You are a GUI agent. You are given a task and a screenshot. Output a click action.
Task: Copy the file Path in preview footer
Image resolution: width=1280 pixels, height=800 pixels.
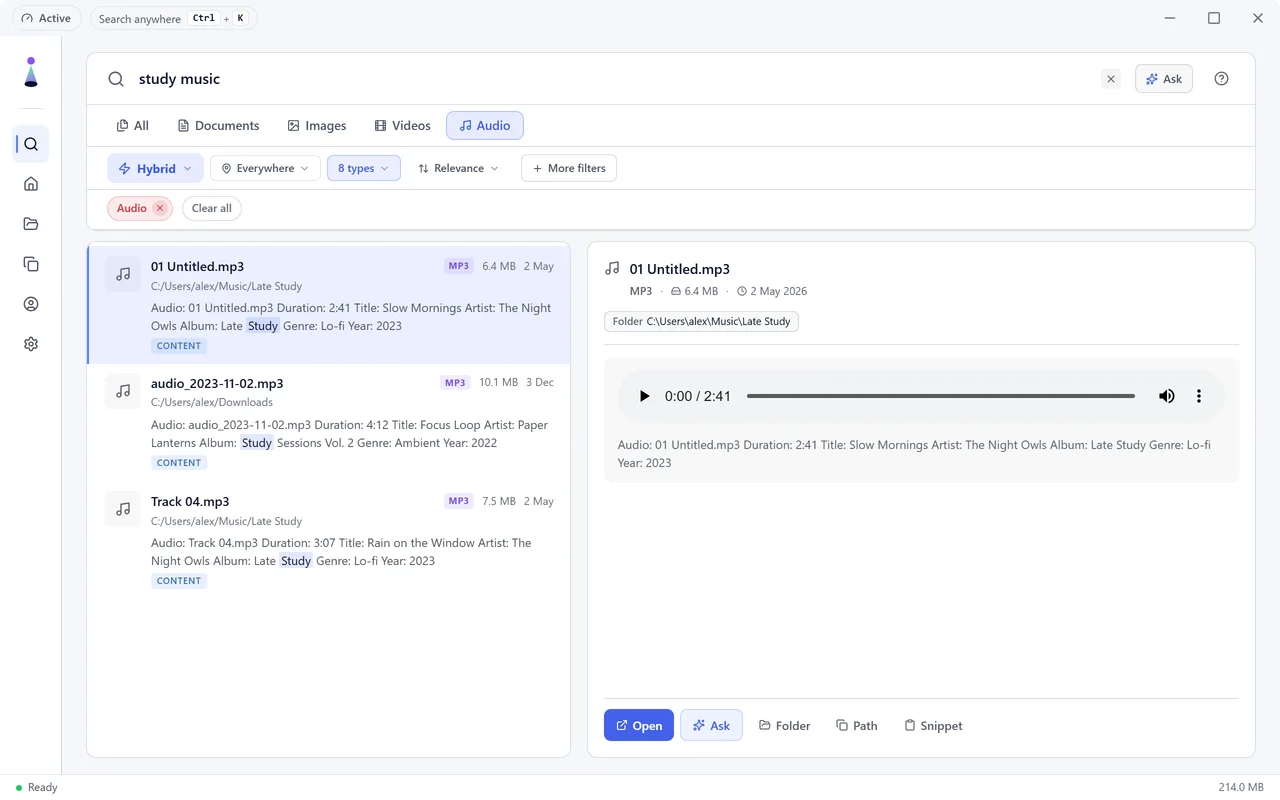click(856, 725)
